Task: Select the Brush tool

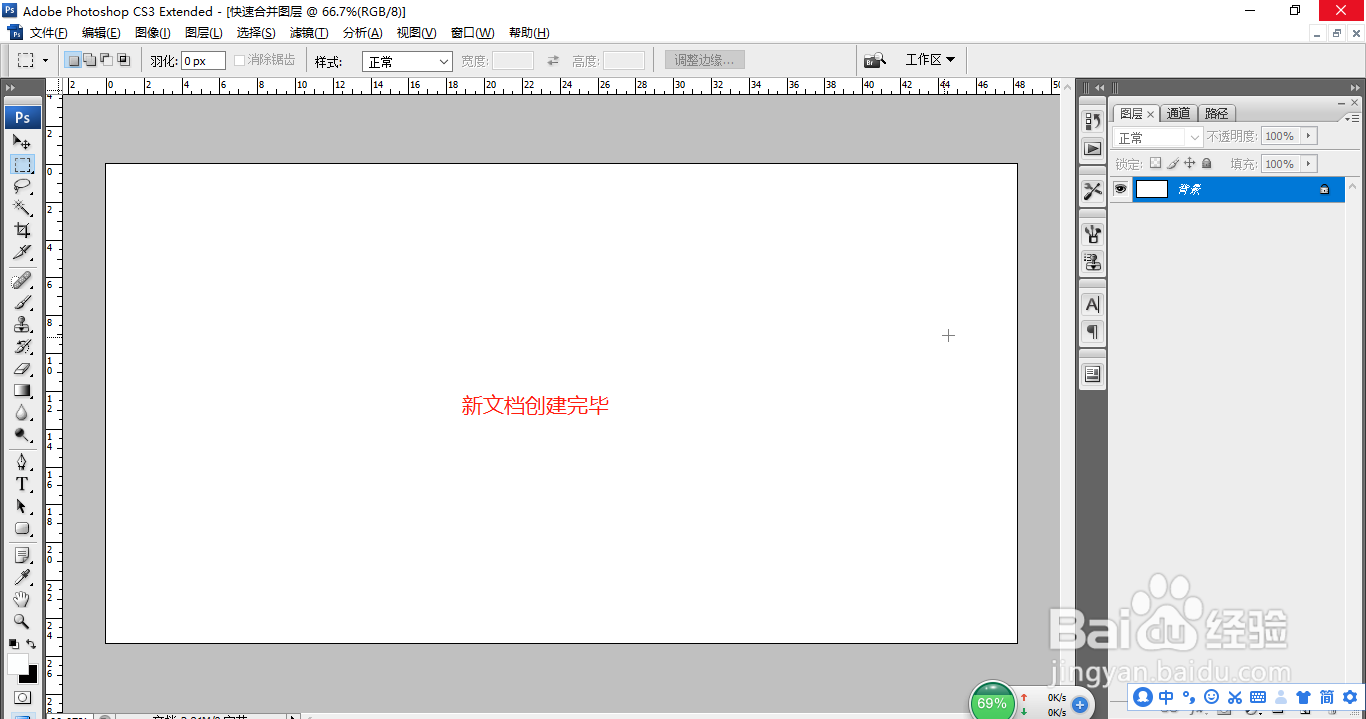Action: click(x=22, y=302)
